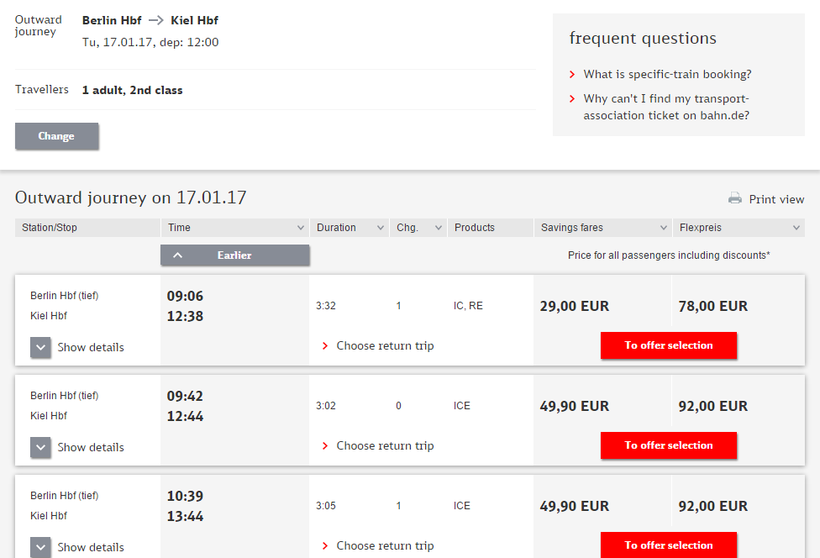Choose return trip for the 09:42 connection
The width and height of the screenshot is (820, 558).
385,446
